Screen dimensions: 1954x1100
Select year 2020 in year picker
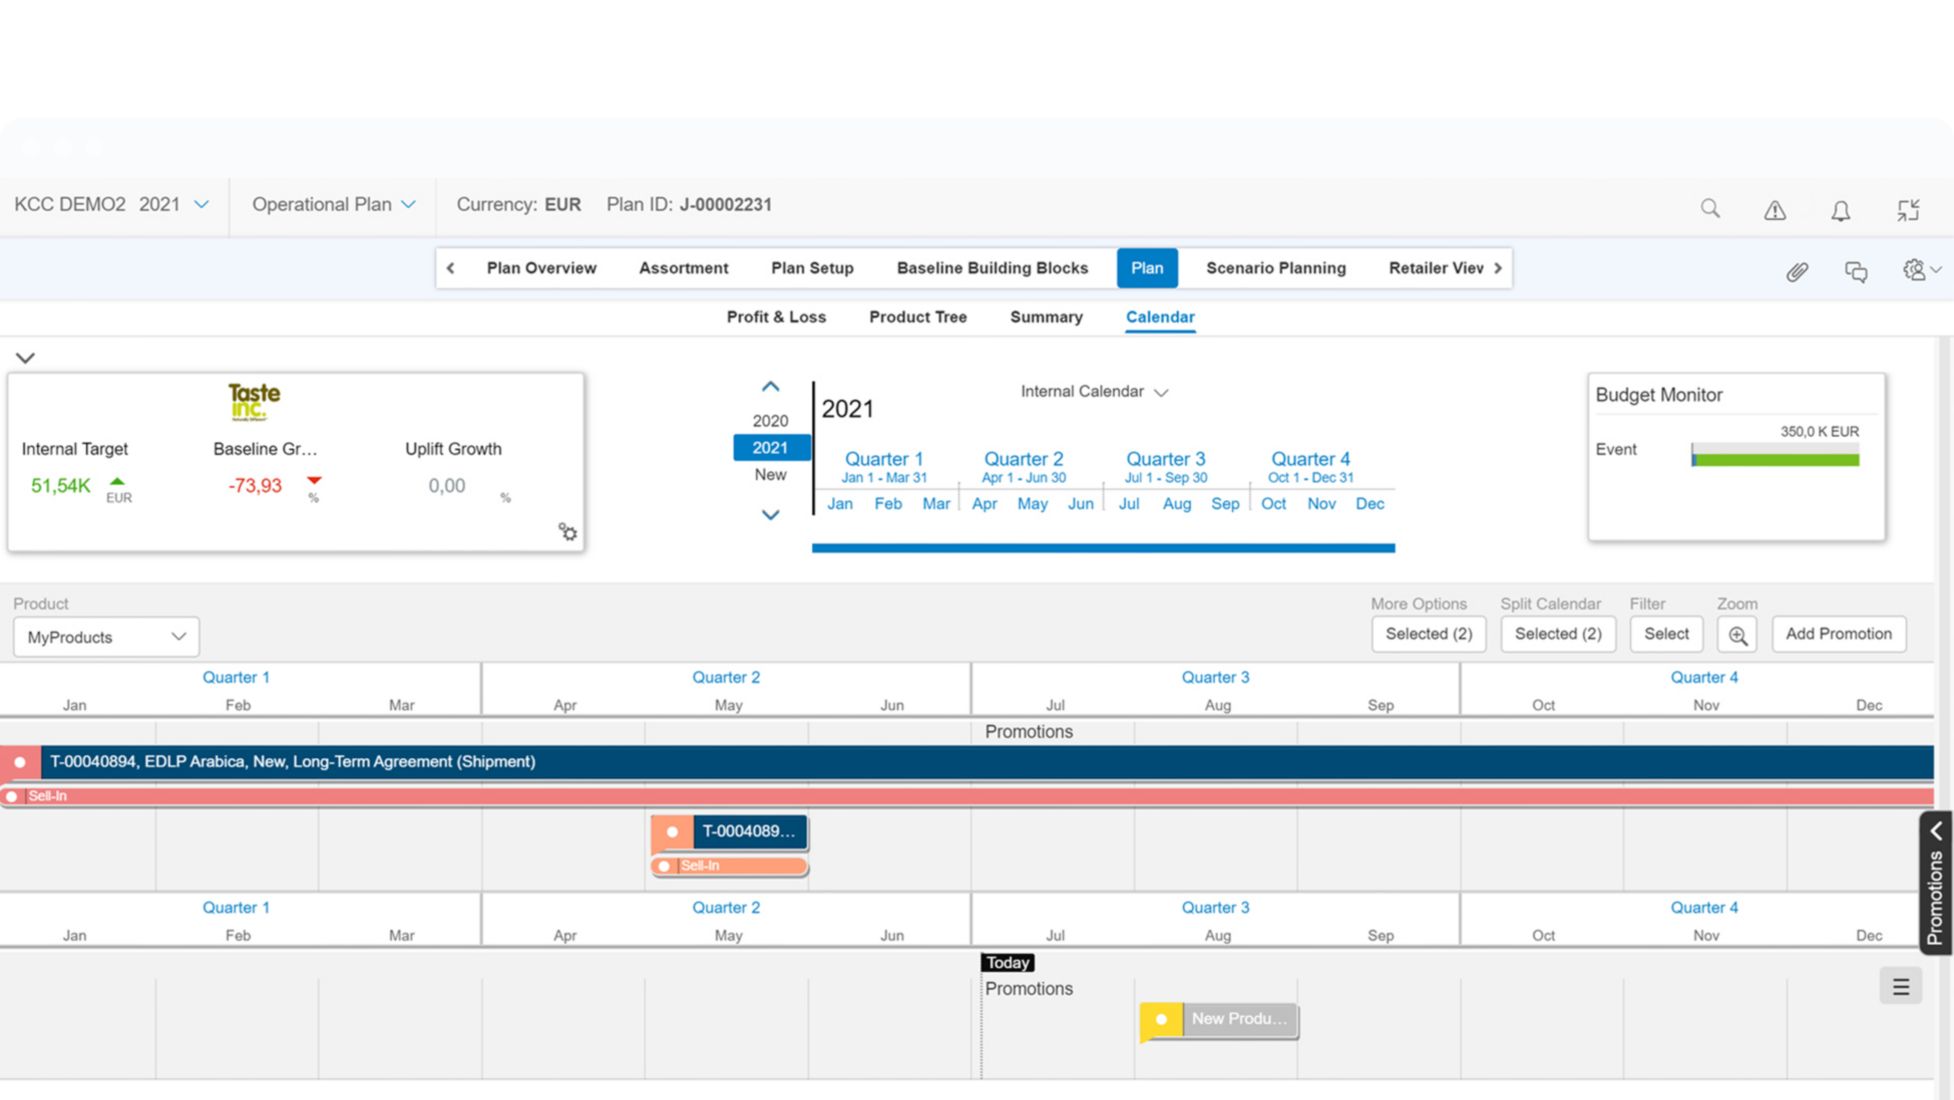point(770,421)
